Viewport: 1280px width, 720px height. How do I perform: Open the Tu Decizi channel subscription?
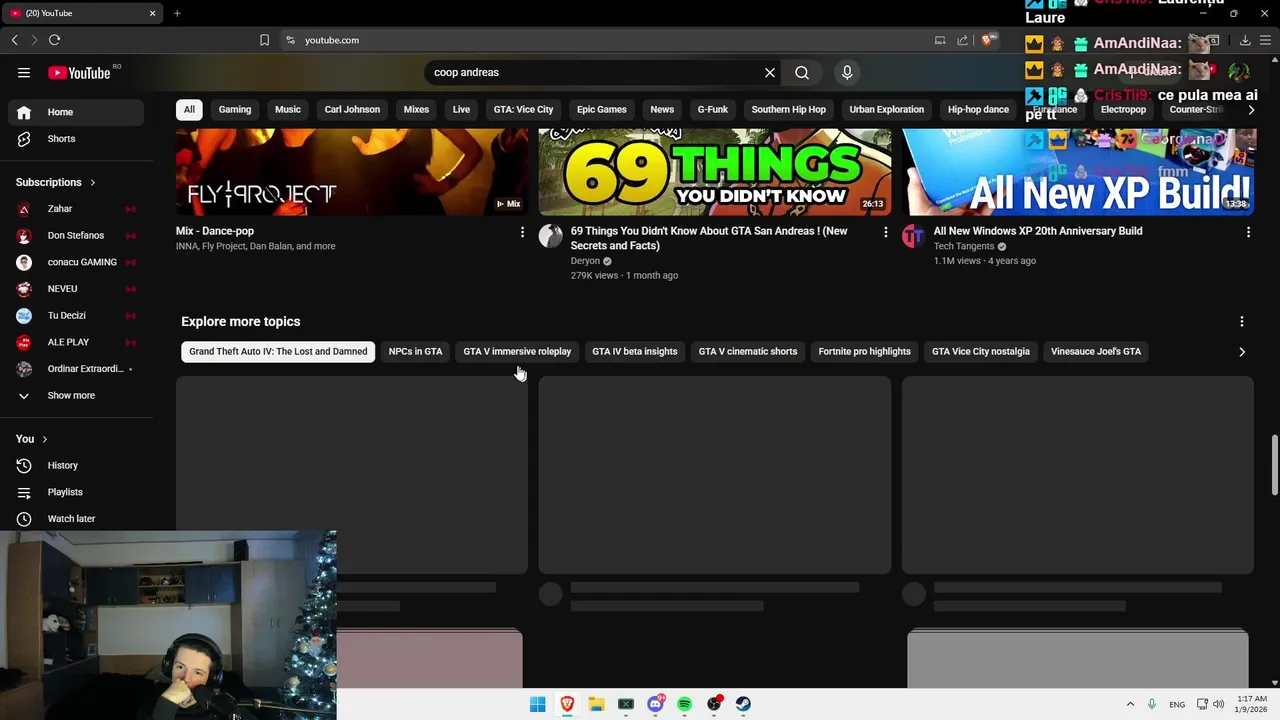[76, 315]
